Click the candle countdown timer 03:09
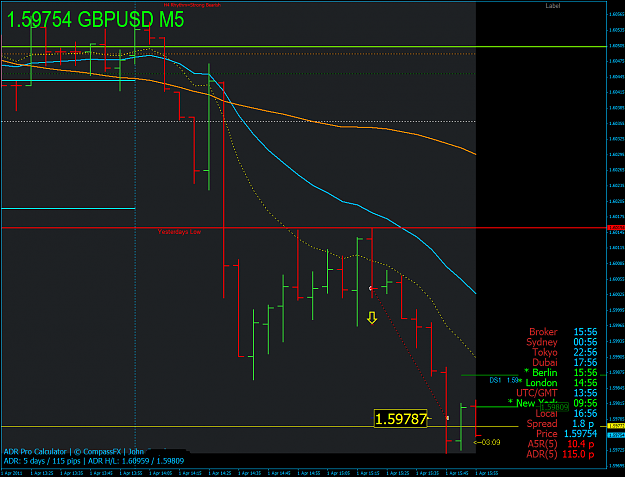Viewport: 625px width, 477px height. (487, 442)
